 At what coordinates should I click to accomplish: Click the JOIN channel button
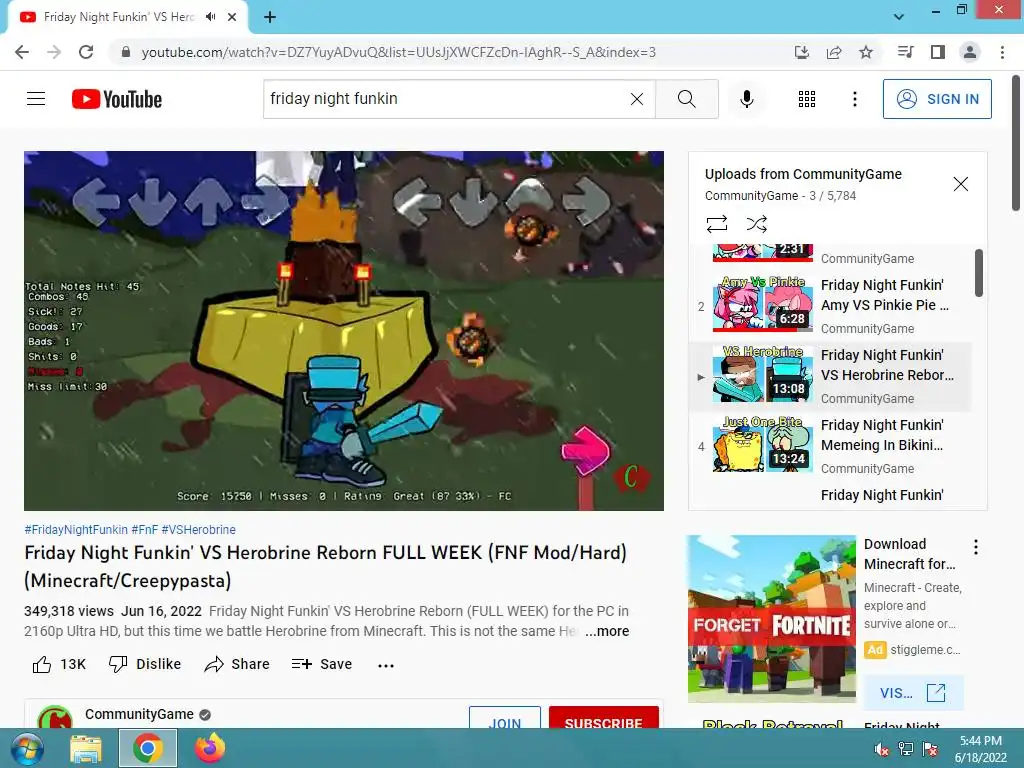click(x=505, y=717)
